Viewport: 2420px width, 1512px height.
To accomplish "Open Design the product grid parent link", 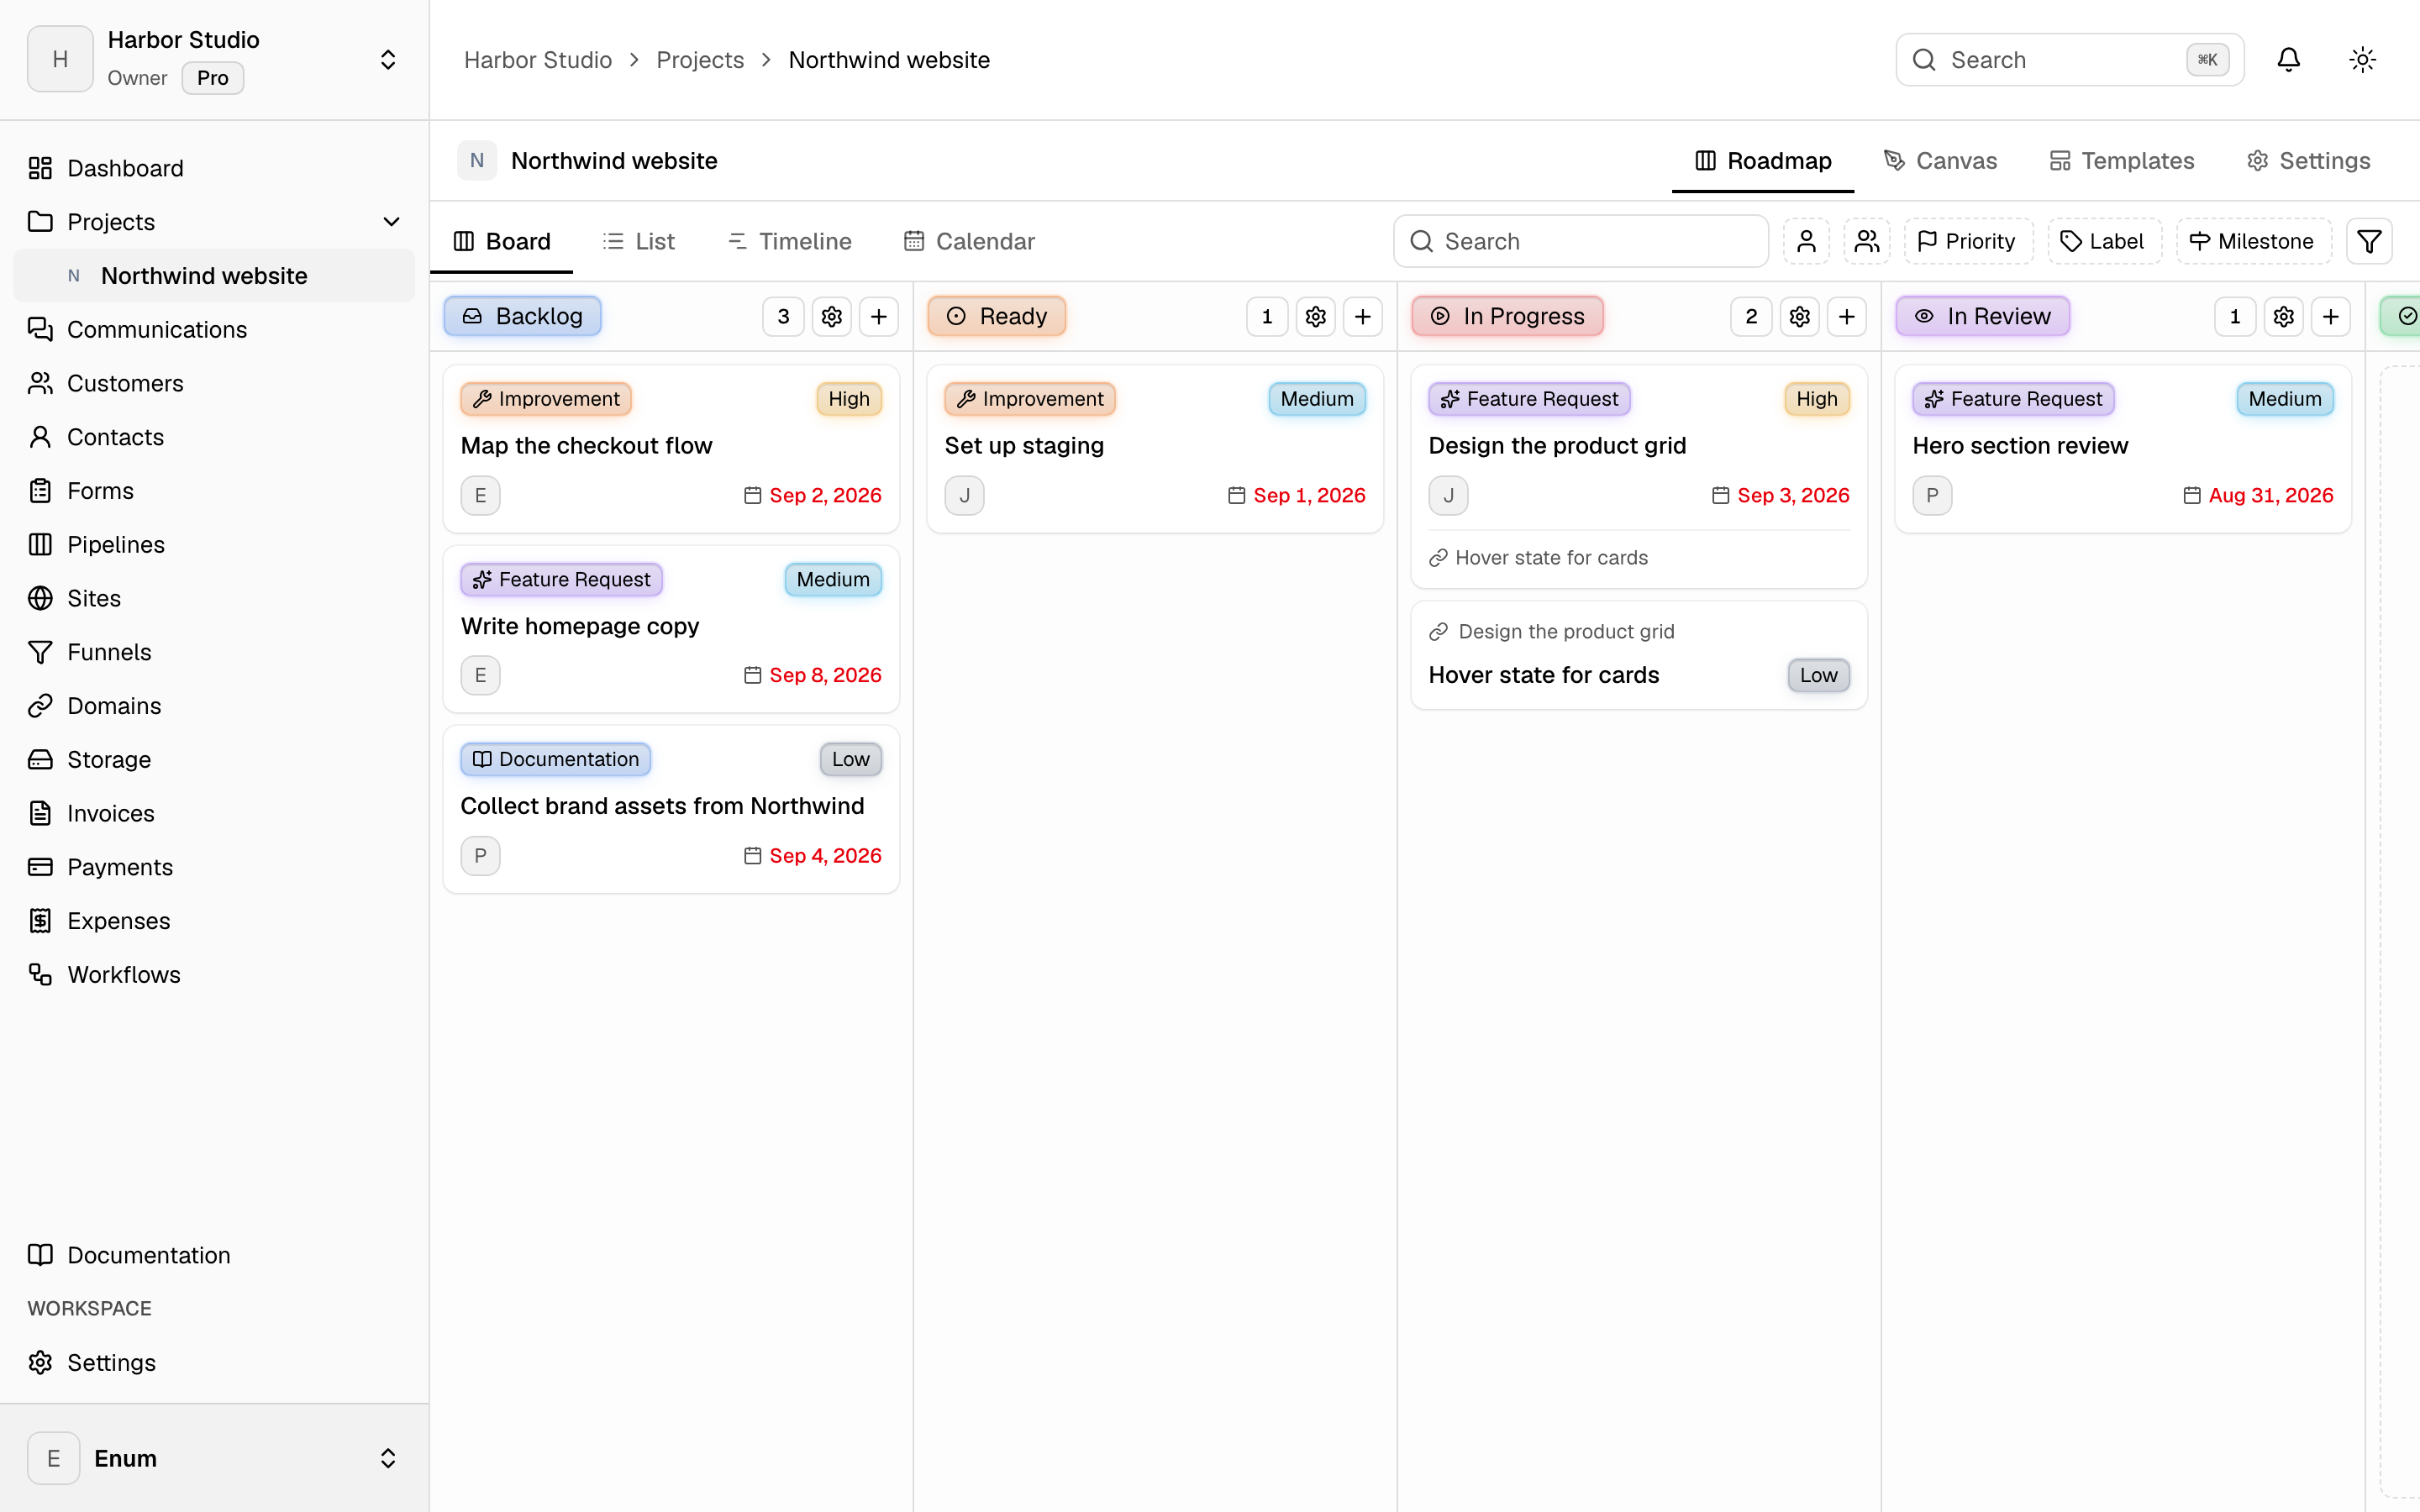I will pos(1552,632).
